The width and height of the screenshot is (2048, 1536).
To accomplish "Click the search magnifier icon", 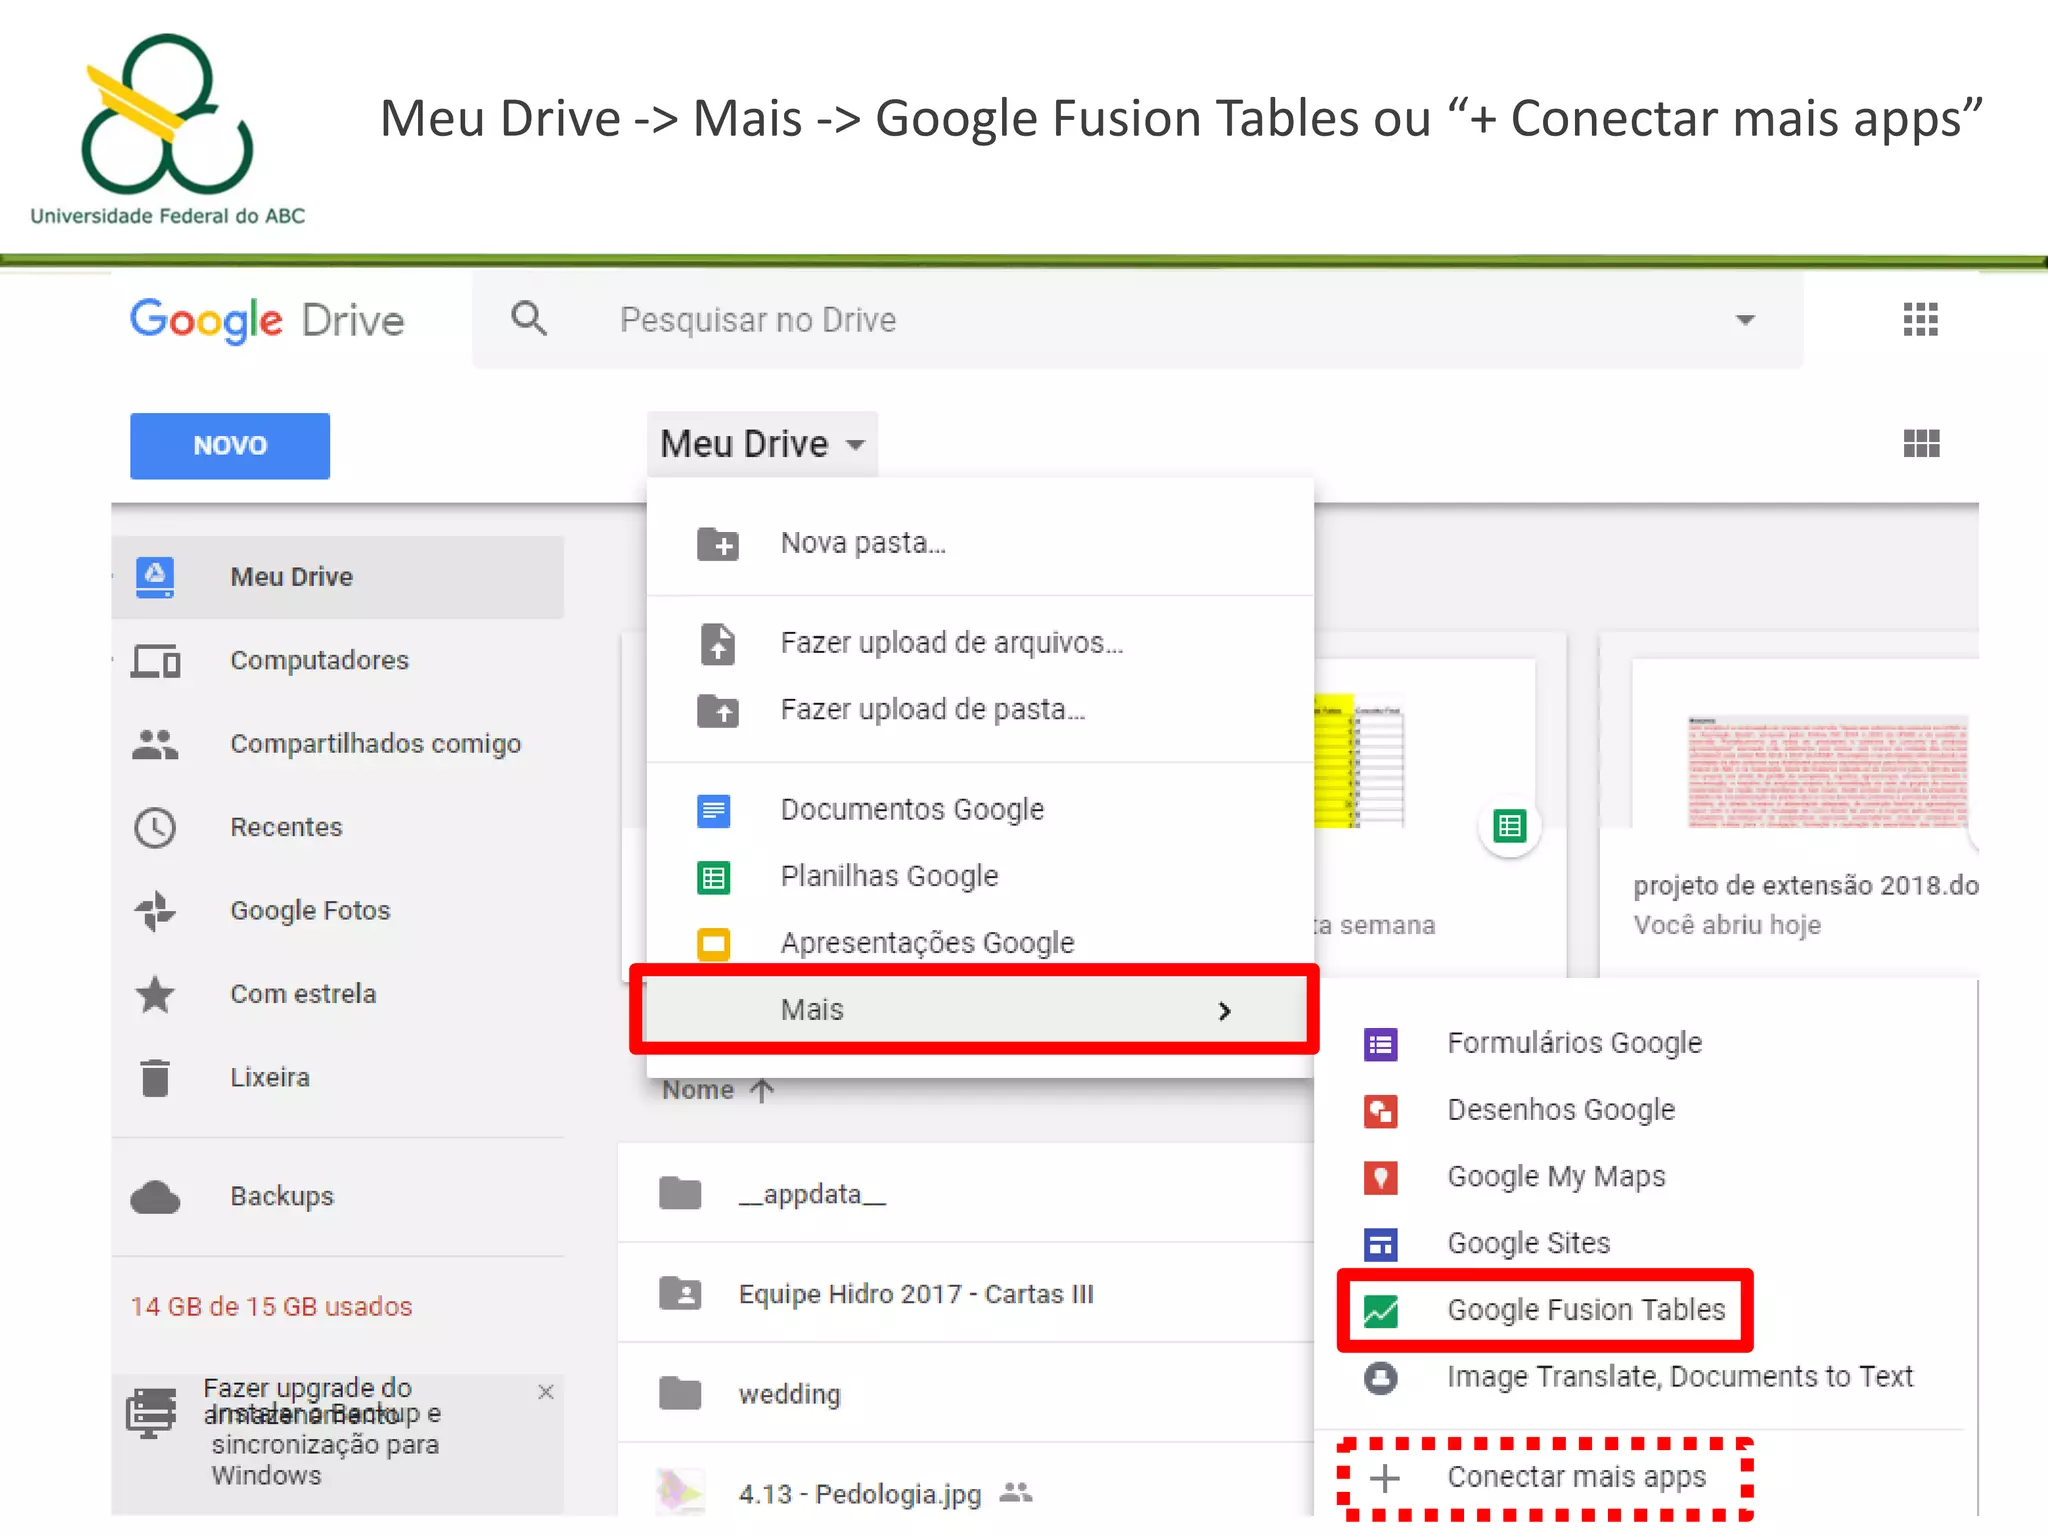I will [x=529, y=319].
